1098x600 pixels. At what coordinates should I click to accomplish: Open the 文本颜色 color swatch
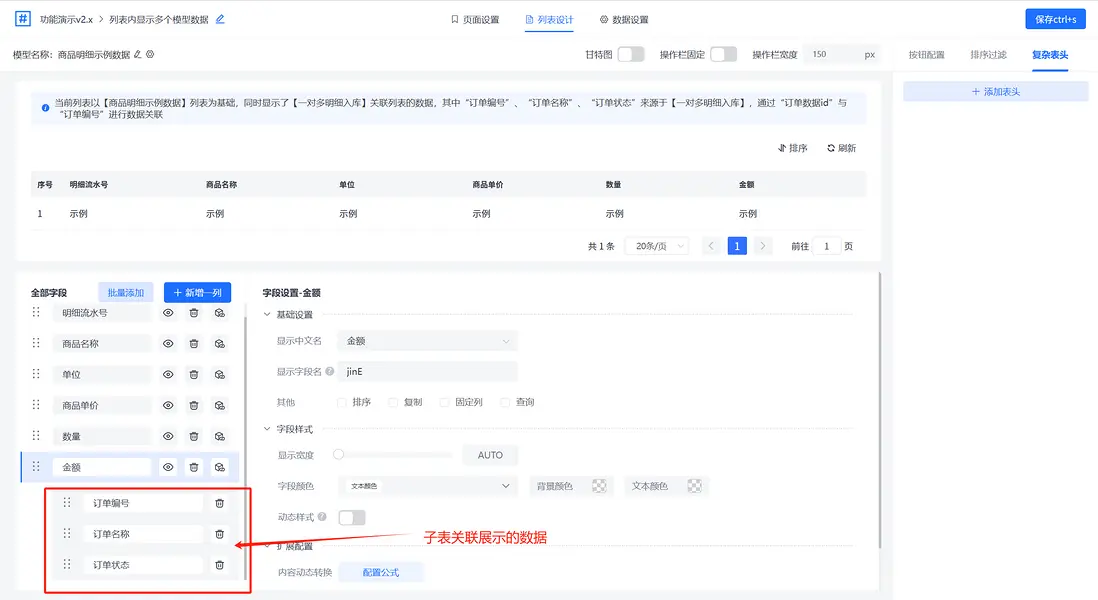pos(694,486)
